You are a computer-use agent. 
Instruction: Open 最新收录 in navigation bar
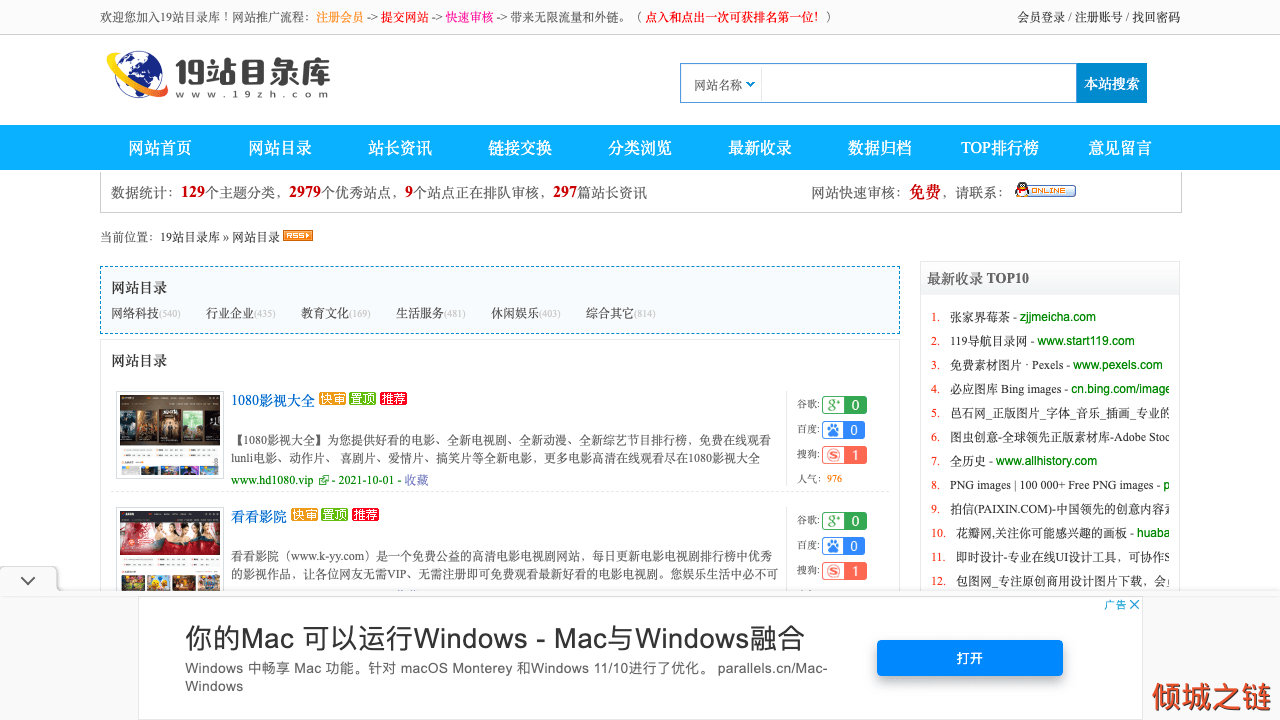pyautogui.click(x=760, y=148)
